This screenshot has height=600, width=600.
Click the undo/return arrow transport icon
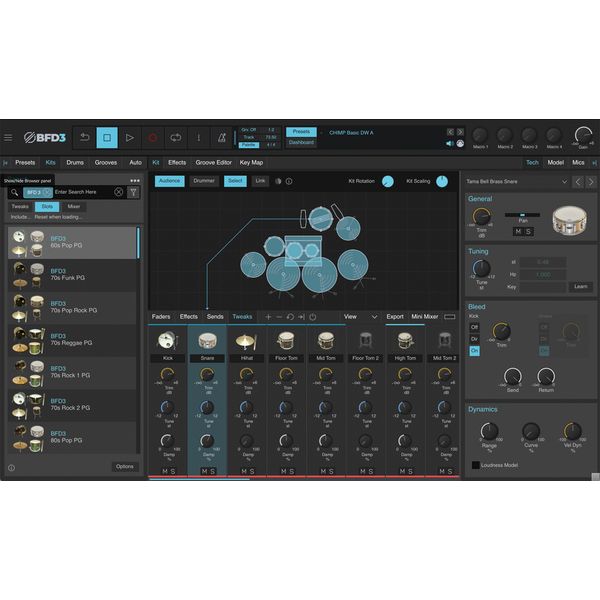(x=84, y=137)
